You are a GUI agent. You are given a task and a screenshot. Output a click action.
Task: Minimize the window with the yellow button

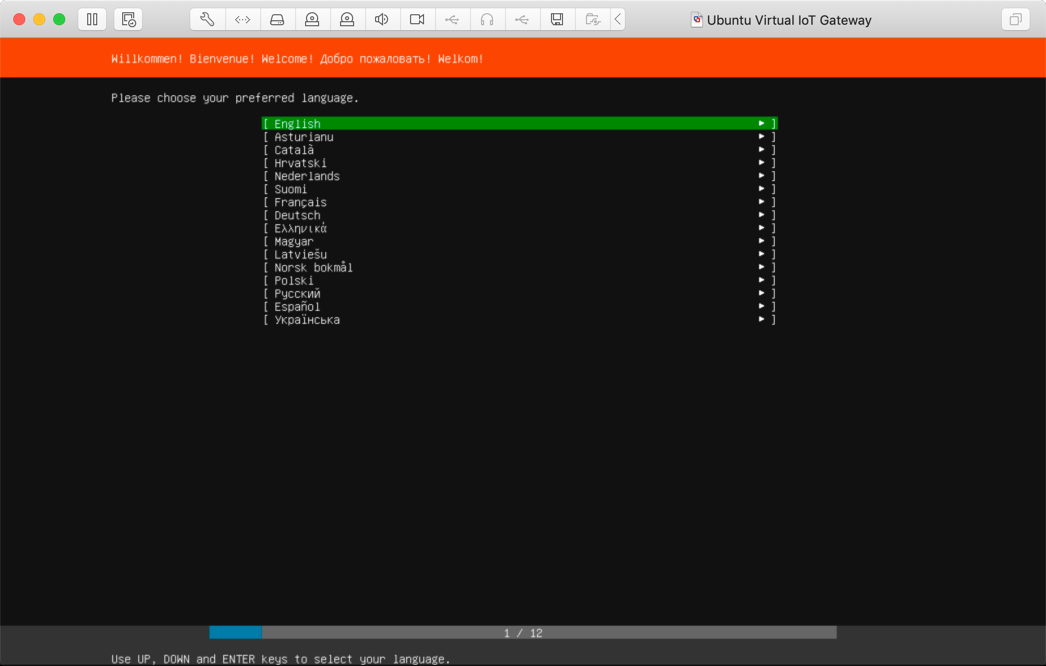tap(39, 19)
